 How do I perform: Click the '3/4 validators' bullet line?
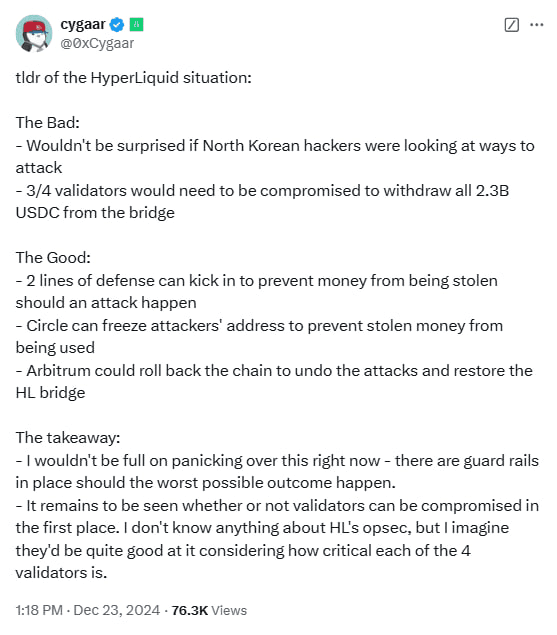pyautogui.click(x=262, y=201)
